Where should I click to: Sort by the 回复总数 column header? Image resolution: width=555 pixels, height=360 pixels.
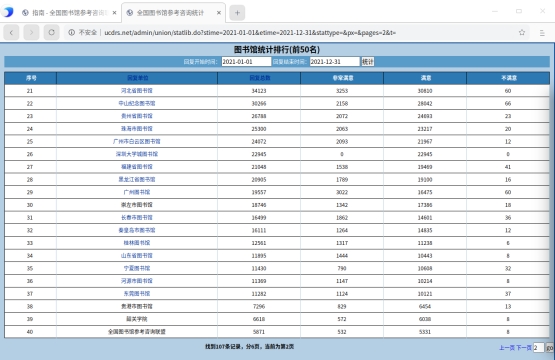coord(259,78)
